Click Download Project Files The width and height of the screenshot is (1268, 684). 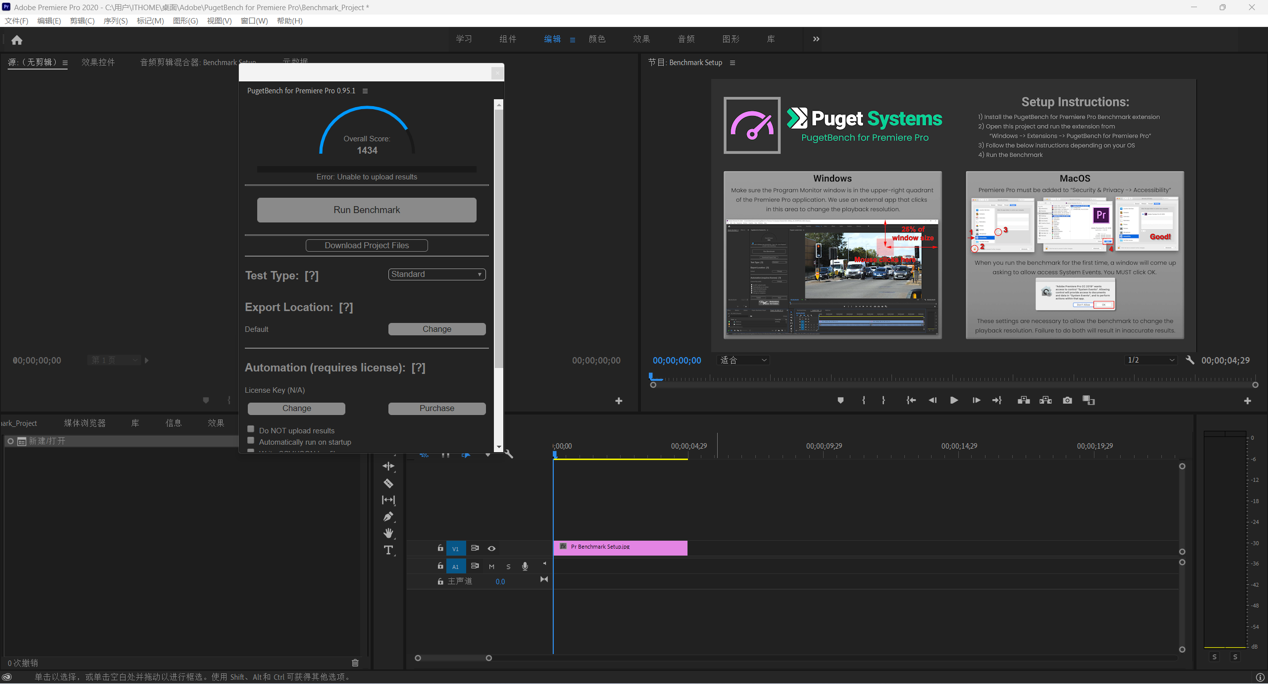(367, 245)
